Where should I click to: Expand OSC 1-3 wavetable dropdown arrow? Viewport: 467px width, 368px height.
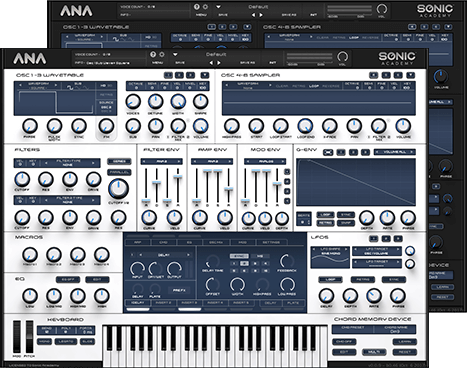[x=205, y=75]
